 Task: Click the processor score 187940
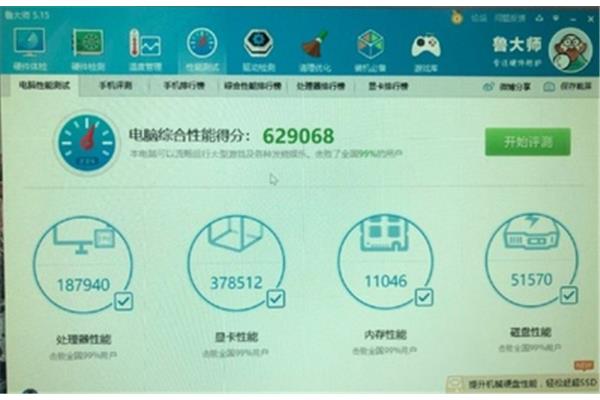[x=83, y=285]
